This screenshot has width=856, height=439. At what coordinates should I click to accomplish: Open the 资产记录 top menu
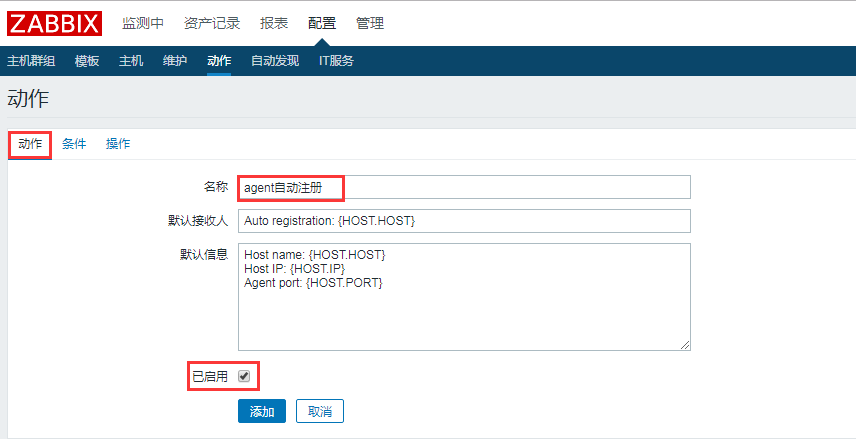[212, 23]
